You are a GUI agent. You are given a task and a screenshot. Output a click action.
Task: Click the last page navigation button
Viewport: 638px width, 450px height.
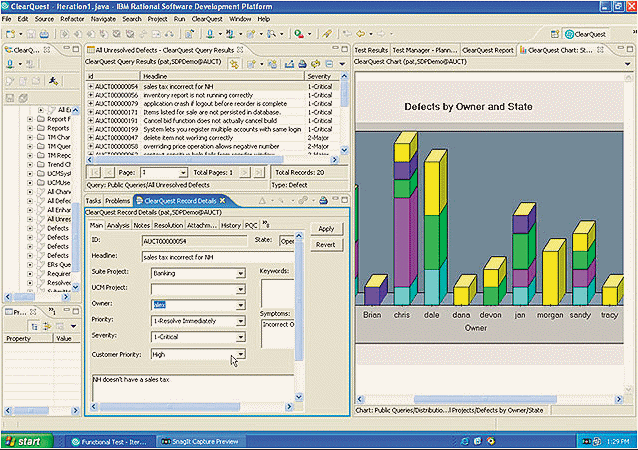click(258, 173)
